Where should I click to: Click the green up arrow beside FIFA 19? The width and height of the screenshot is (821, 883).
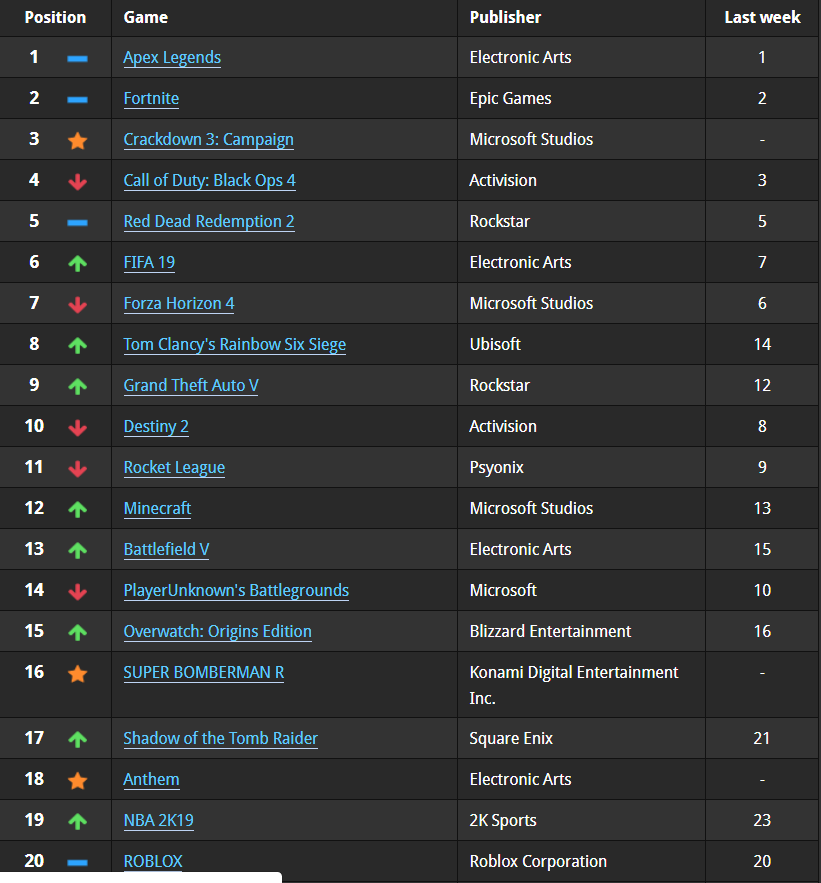click(77, 263)
